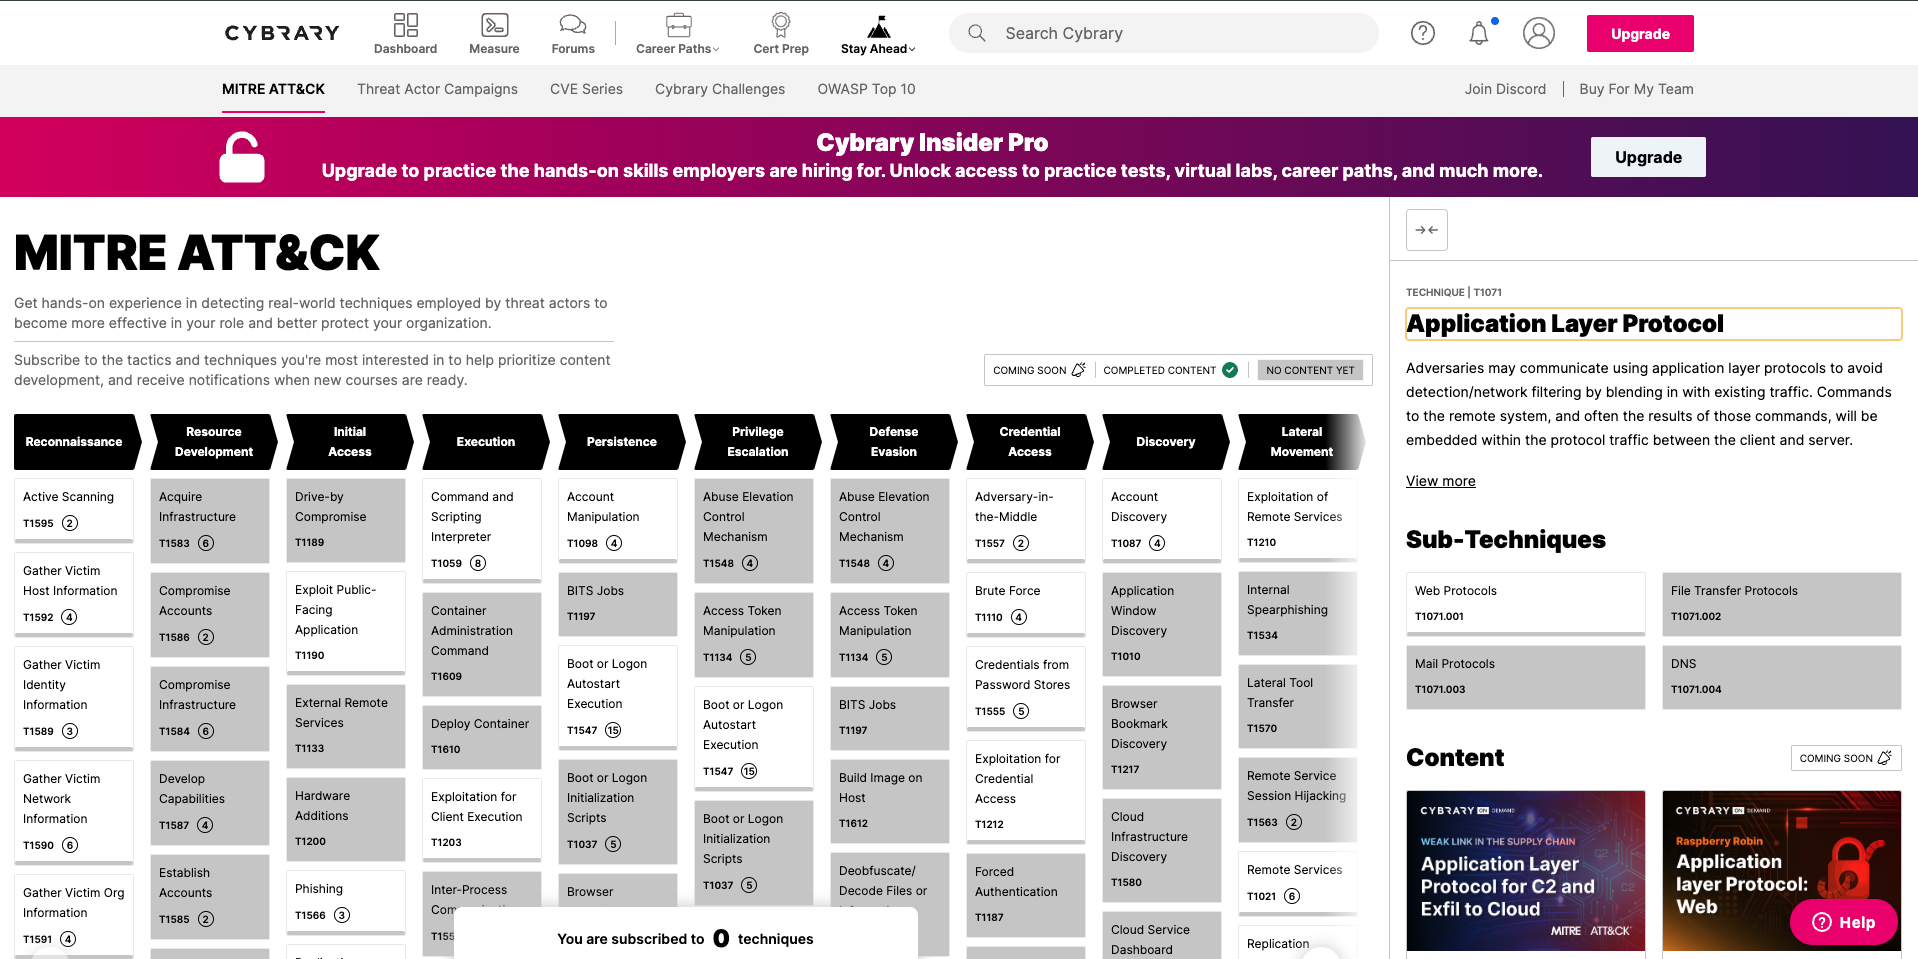Screen dimensions: 1918x959
Task: Select Lateral Tool Transfer T1570 technique
Action: 1297,705
